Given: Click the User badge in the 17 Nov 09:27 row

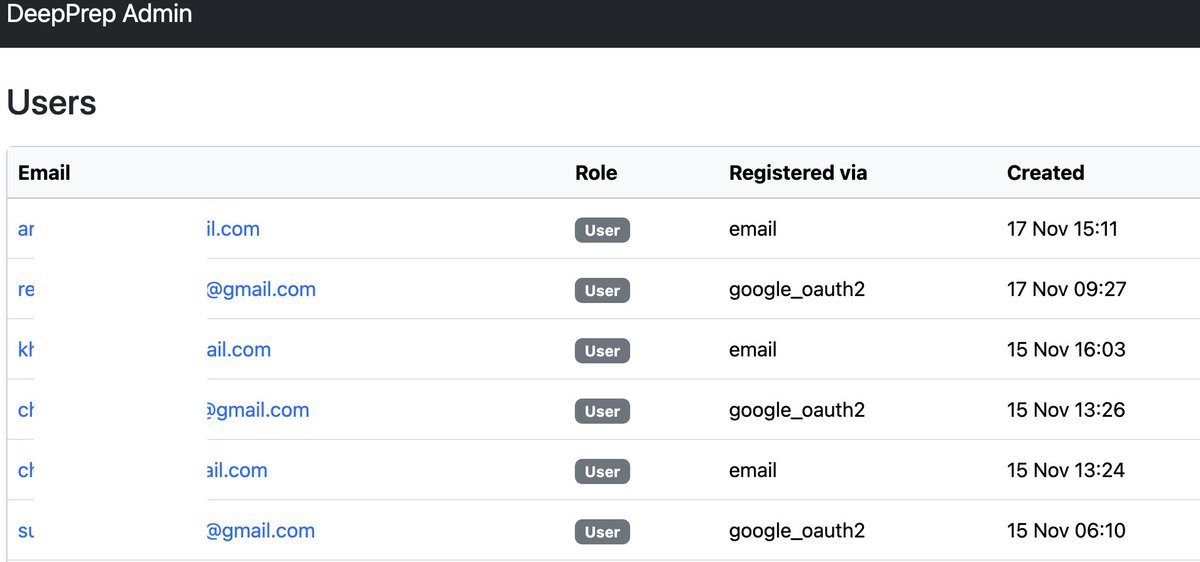Looking at the screenshot, I should click(602, 291).
